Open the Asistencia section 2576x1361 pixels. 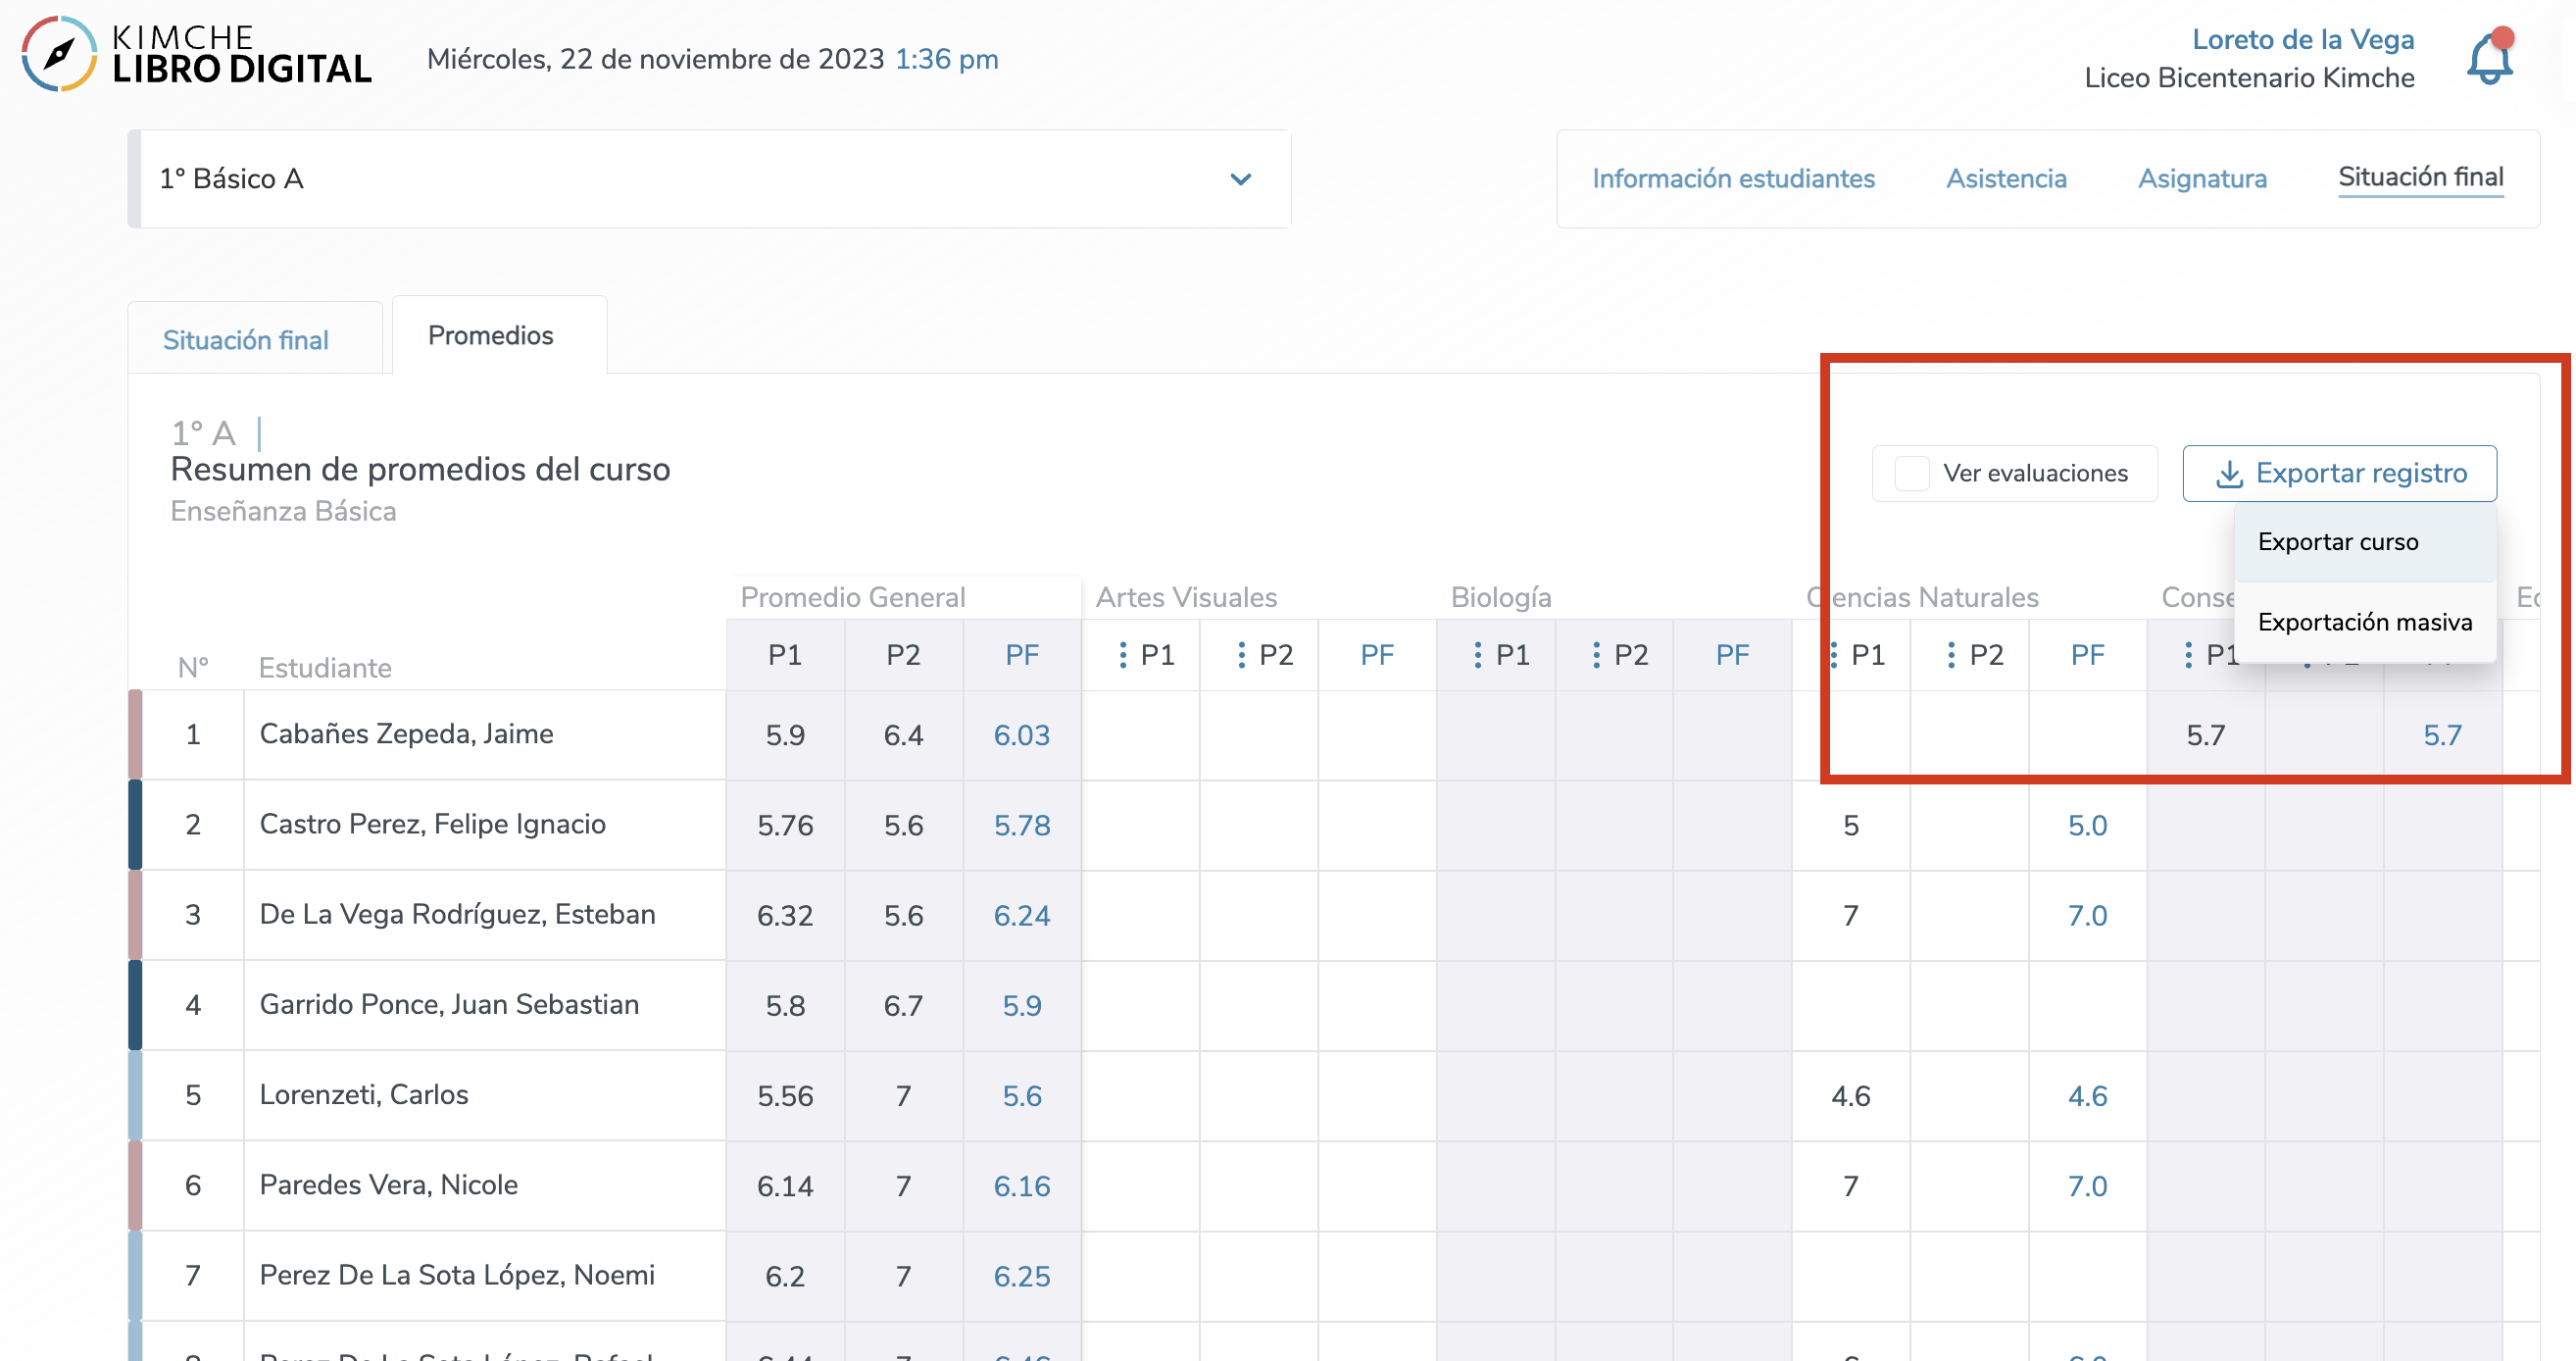[2005, 179]
